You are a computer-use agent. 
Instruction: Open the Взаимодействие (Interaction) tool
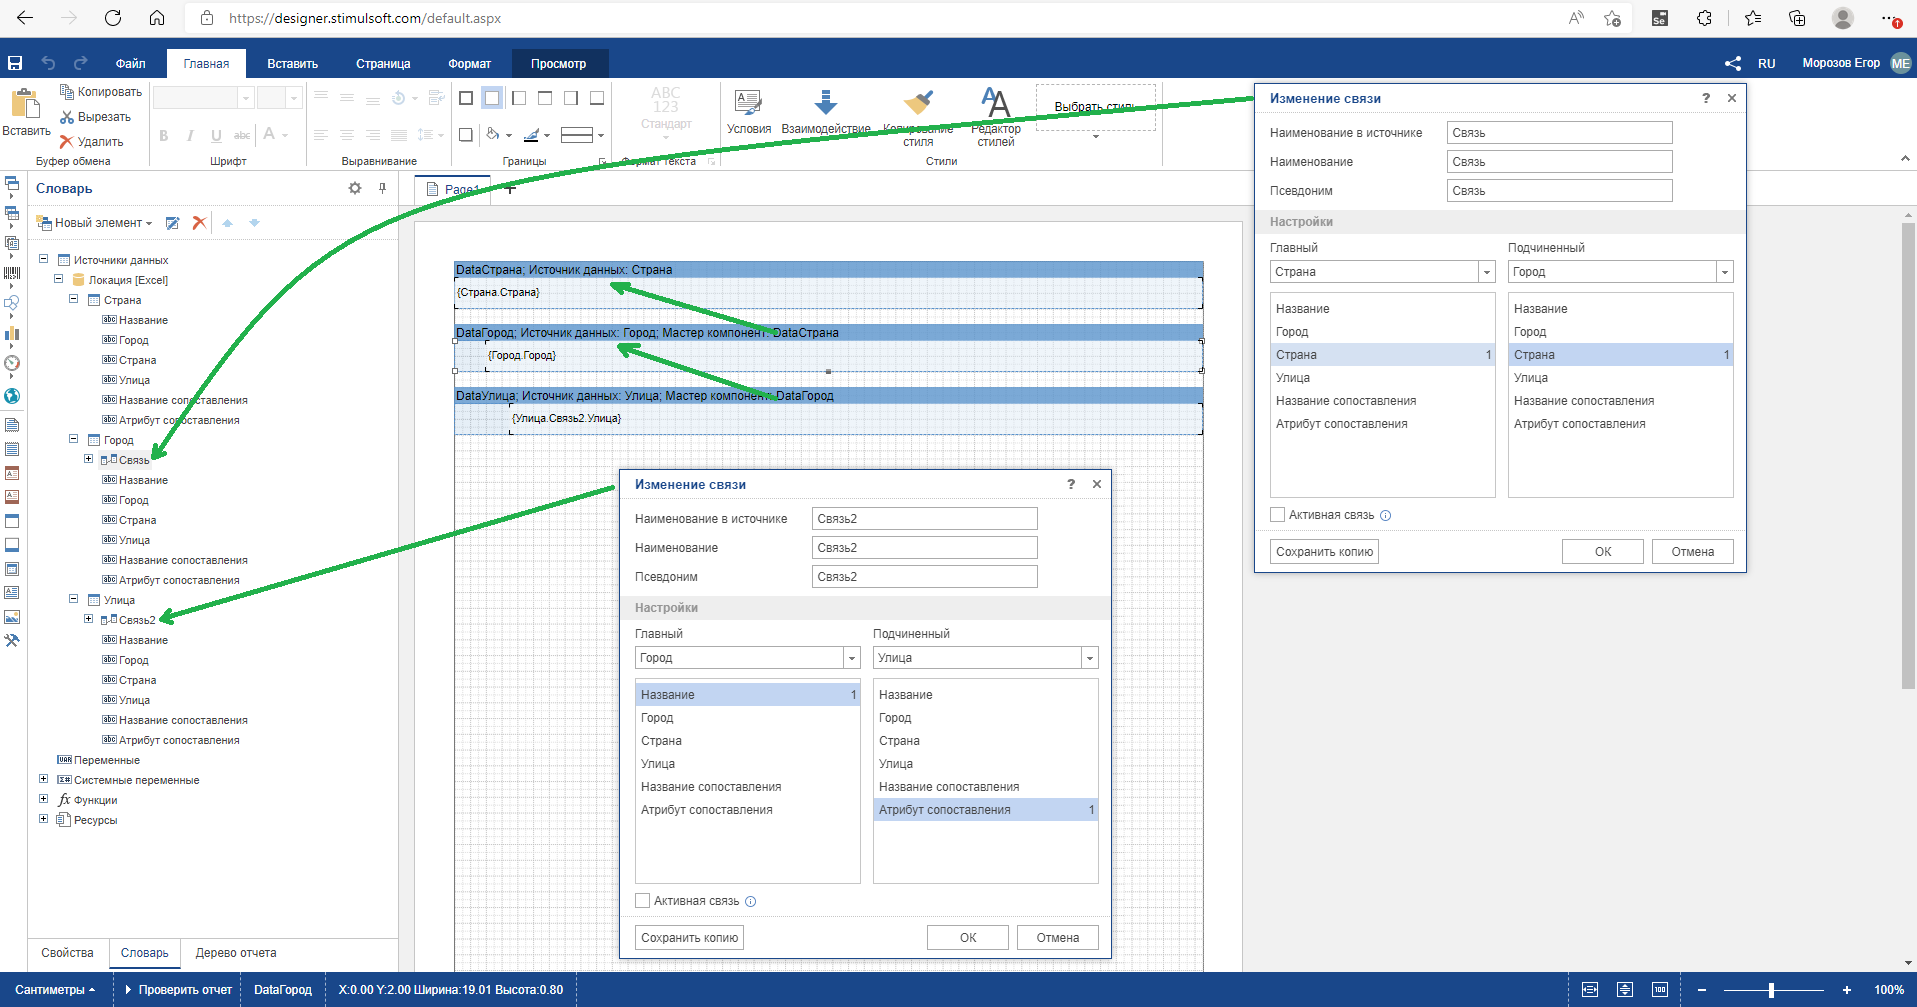pos(826,112)
